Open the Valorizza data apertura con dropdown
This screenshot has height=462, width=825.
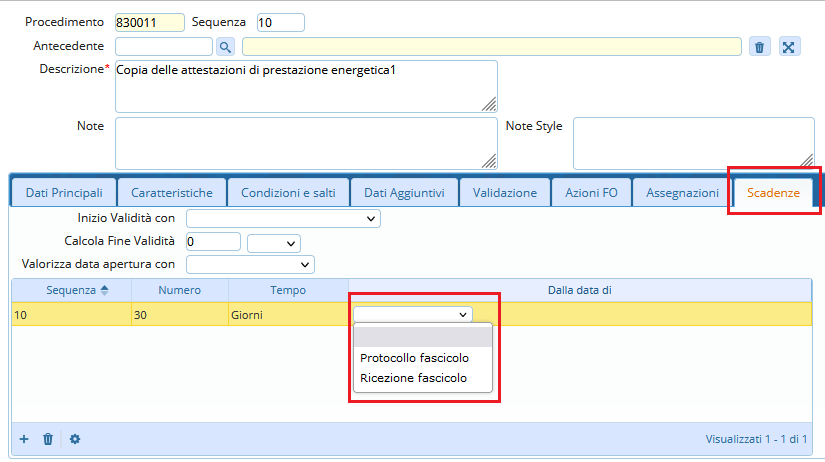coord(250,264)
